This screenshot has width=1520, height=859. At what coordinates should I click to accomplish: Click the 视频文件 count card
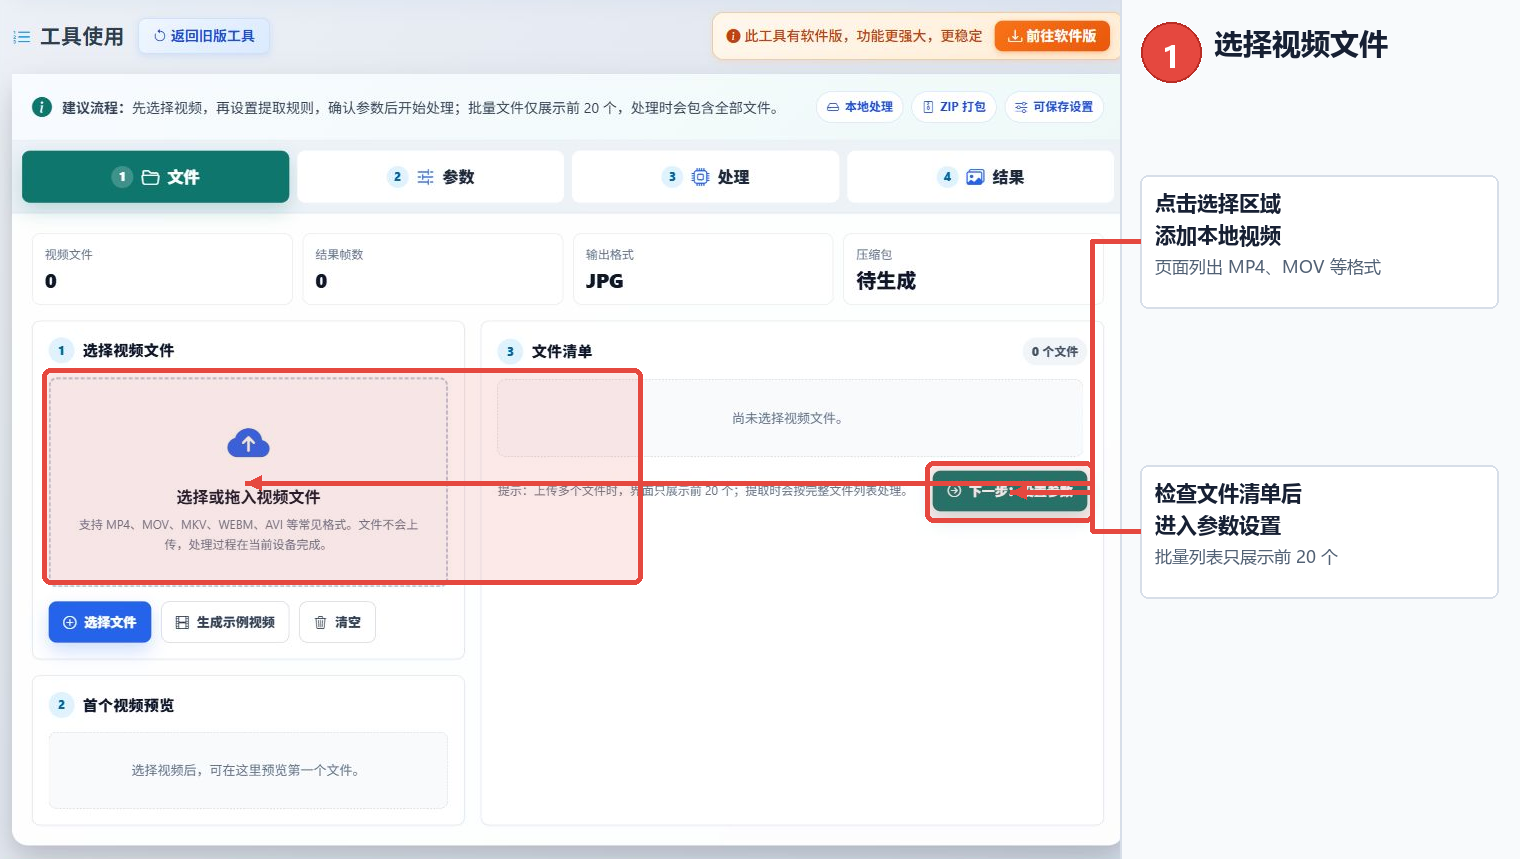tap(162, 269)
